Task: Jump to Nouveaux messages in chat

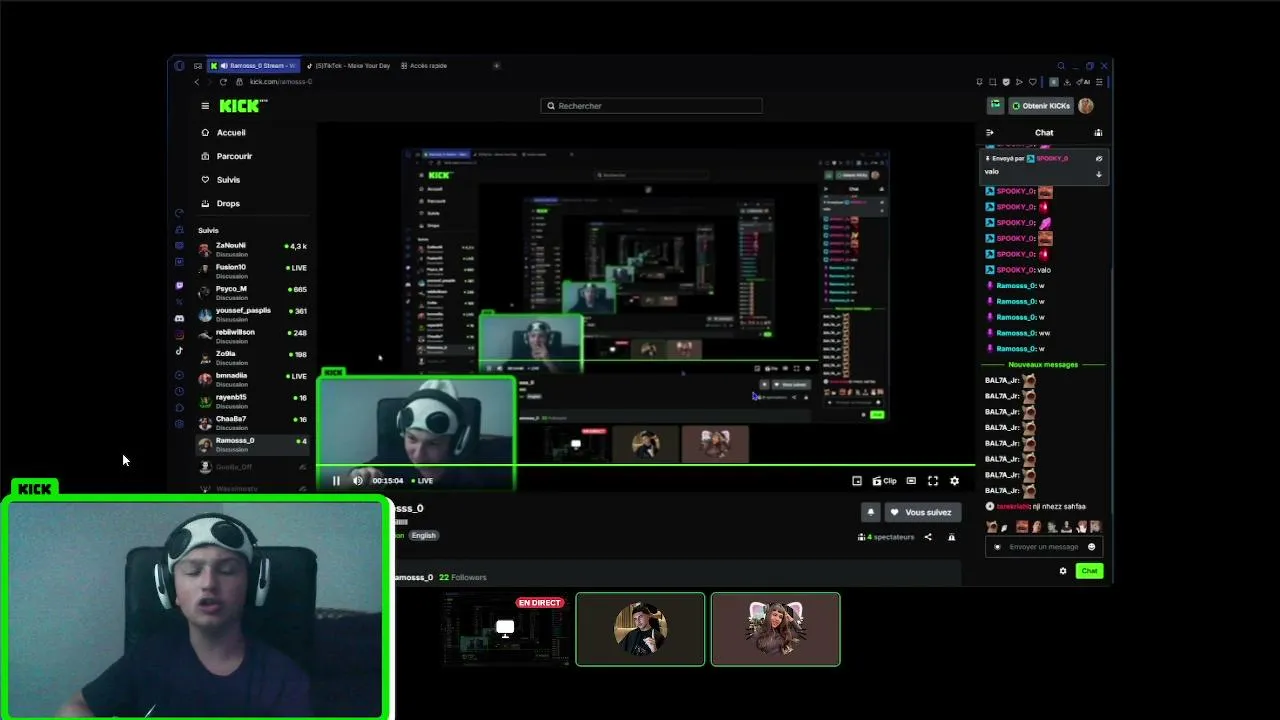Action: click(1043, 365)
